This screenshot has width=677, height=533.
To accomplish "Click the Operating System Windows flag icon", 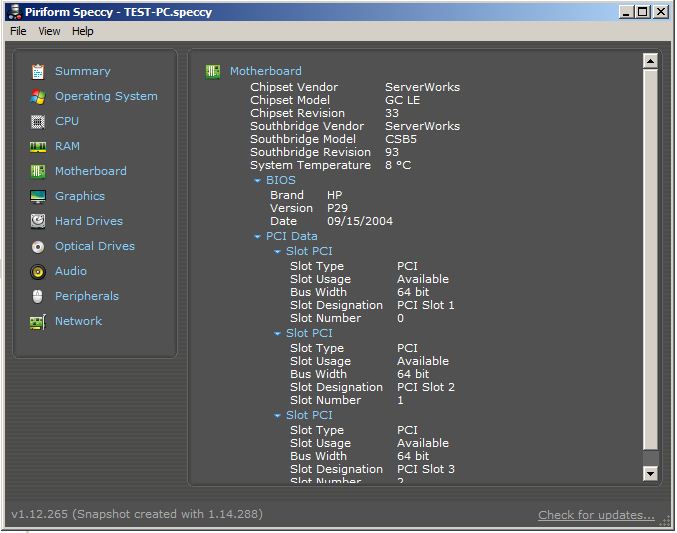I will point(38,97).
